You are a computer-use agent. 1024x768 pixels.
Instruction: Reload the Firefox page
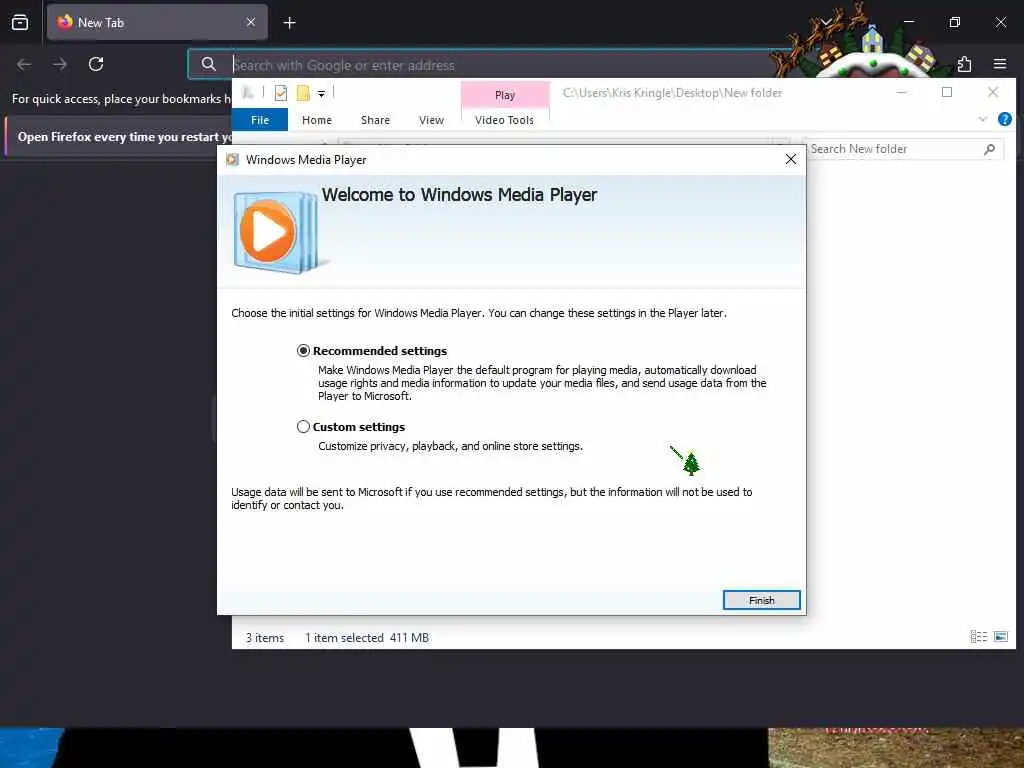96,64
